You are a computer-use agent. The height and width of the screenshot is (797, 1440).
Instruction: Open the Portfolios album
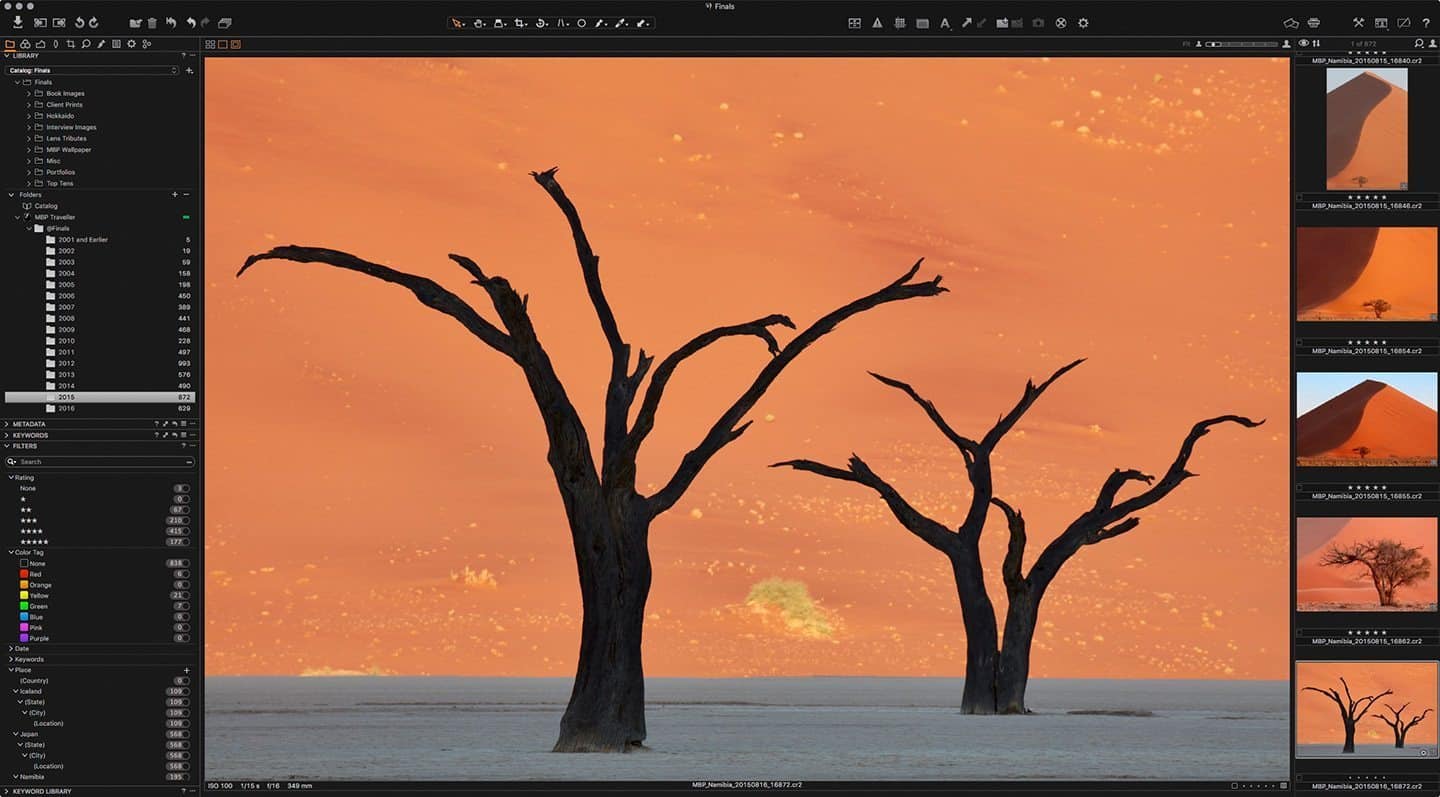[60, 172]
